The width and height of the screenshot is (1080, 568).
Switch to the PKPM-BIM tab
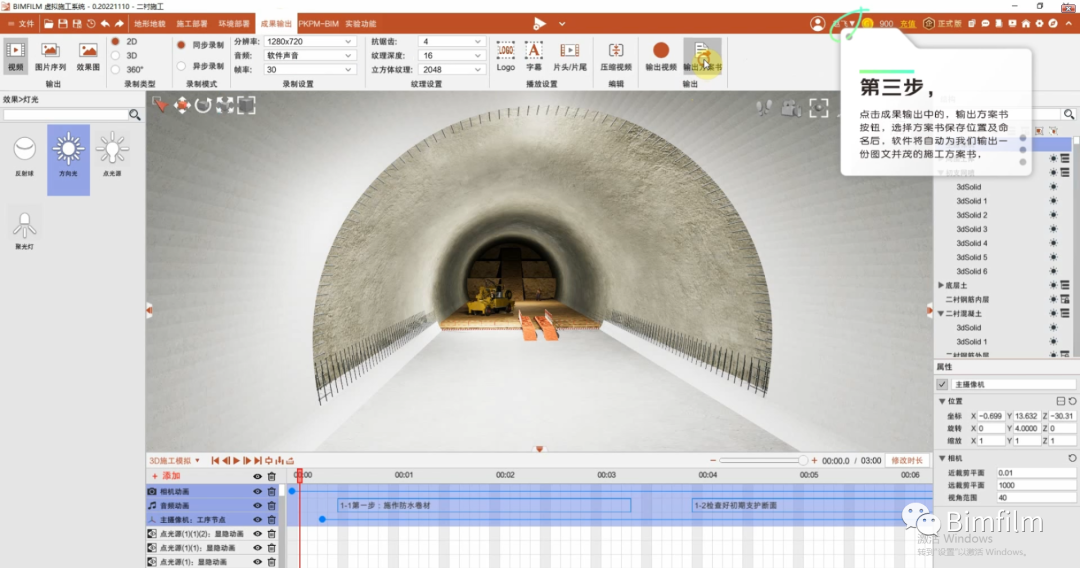click(318, 23)
